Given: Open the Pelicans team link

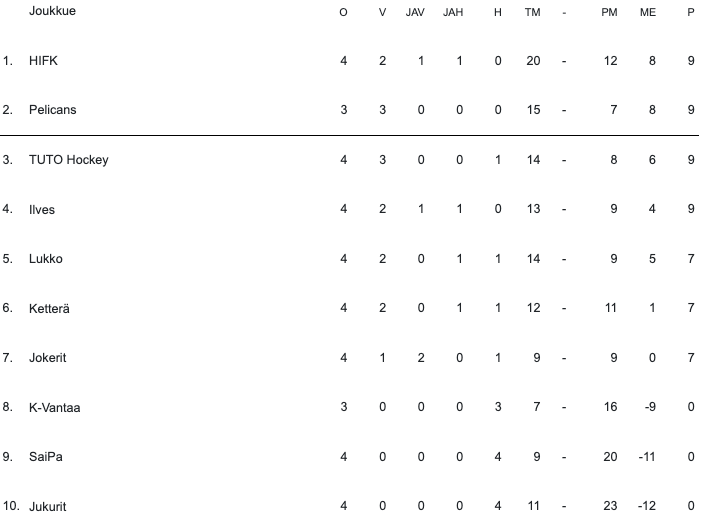Looking at the screenshot, I should tap(52, 110).
